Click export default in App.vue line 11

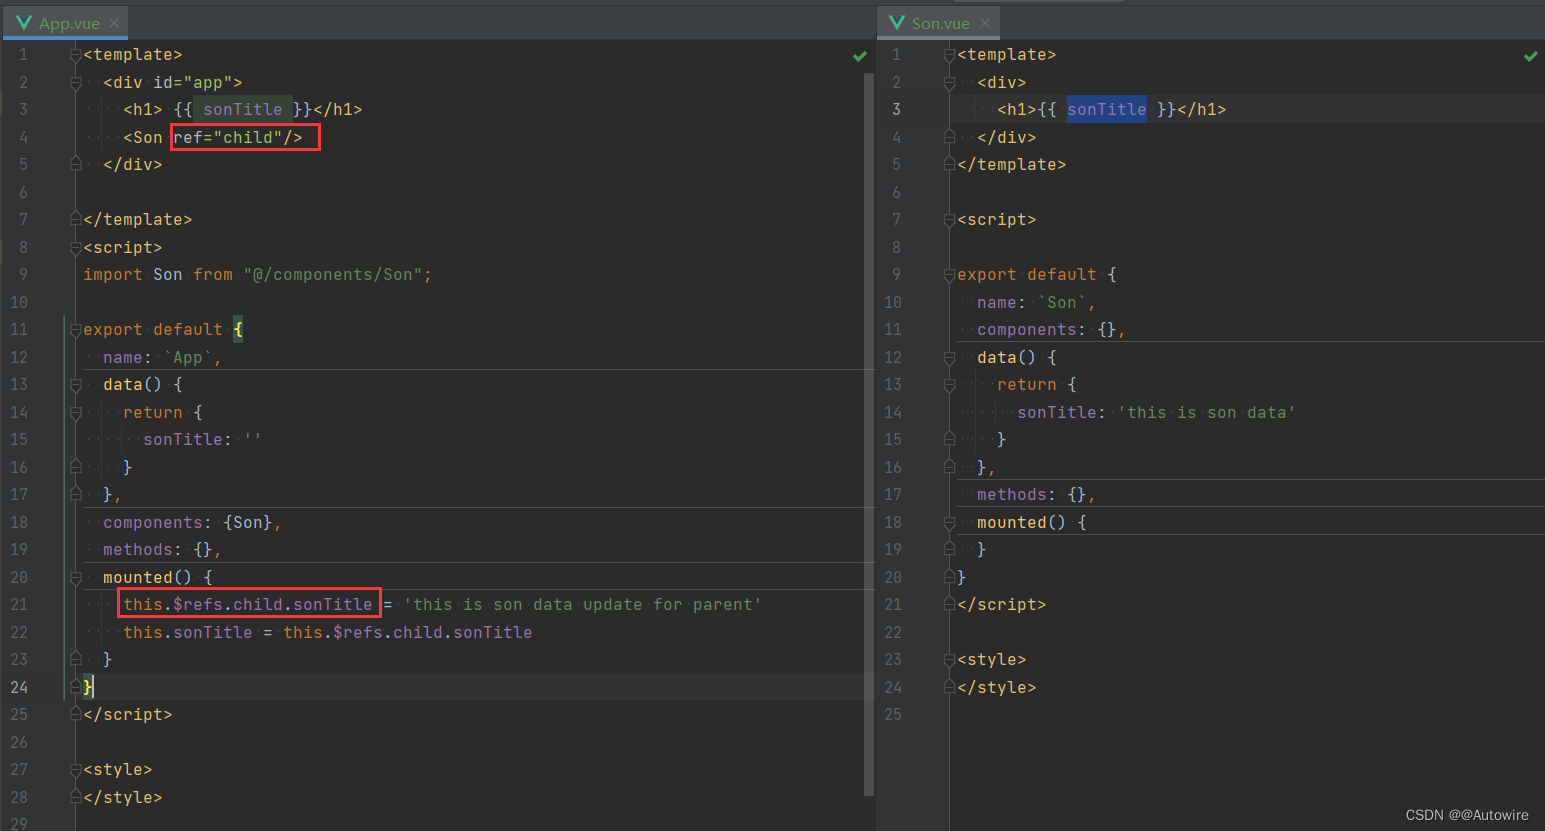(153, 330)
